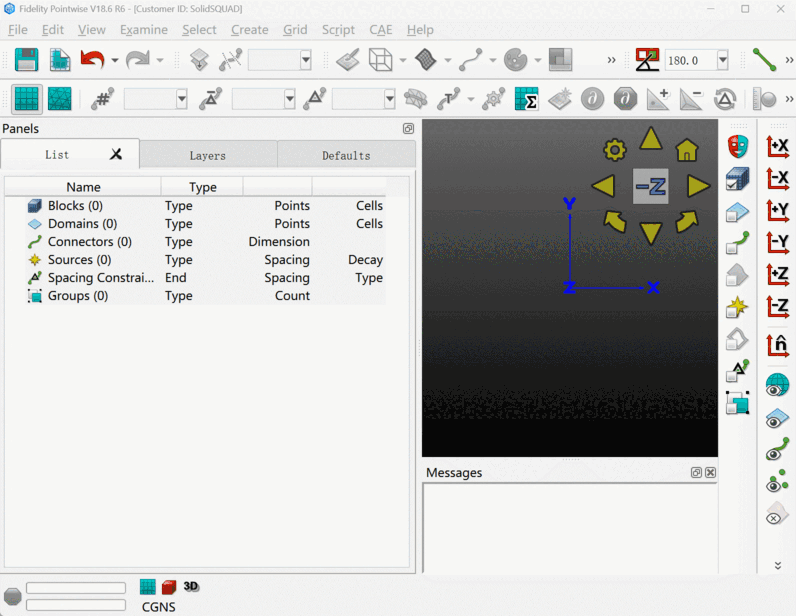The image size is (796, 616).
Task: Set view to +Z axis
Action: point(778,275)
